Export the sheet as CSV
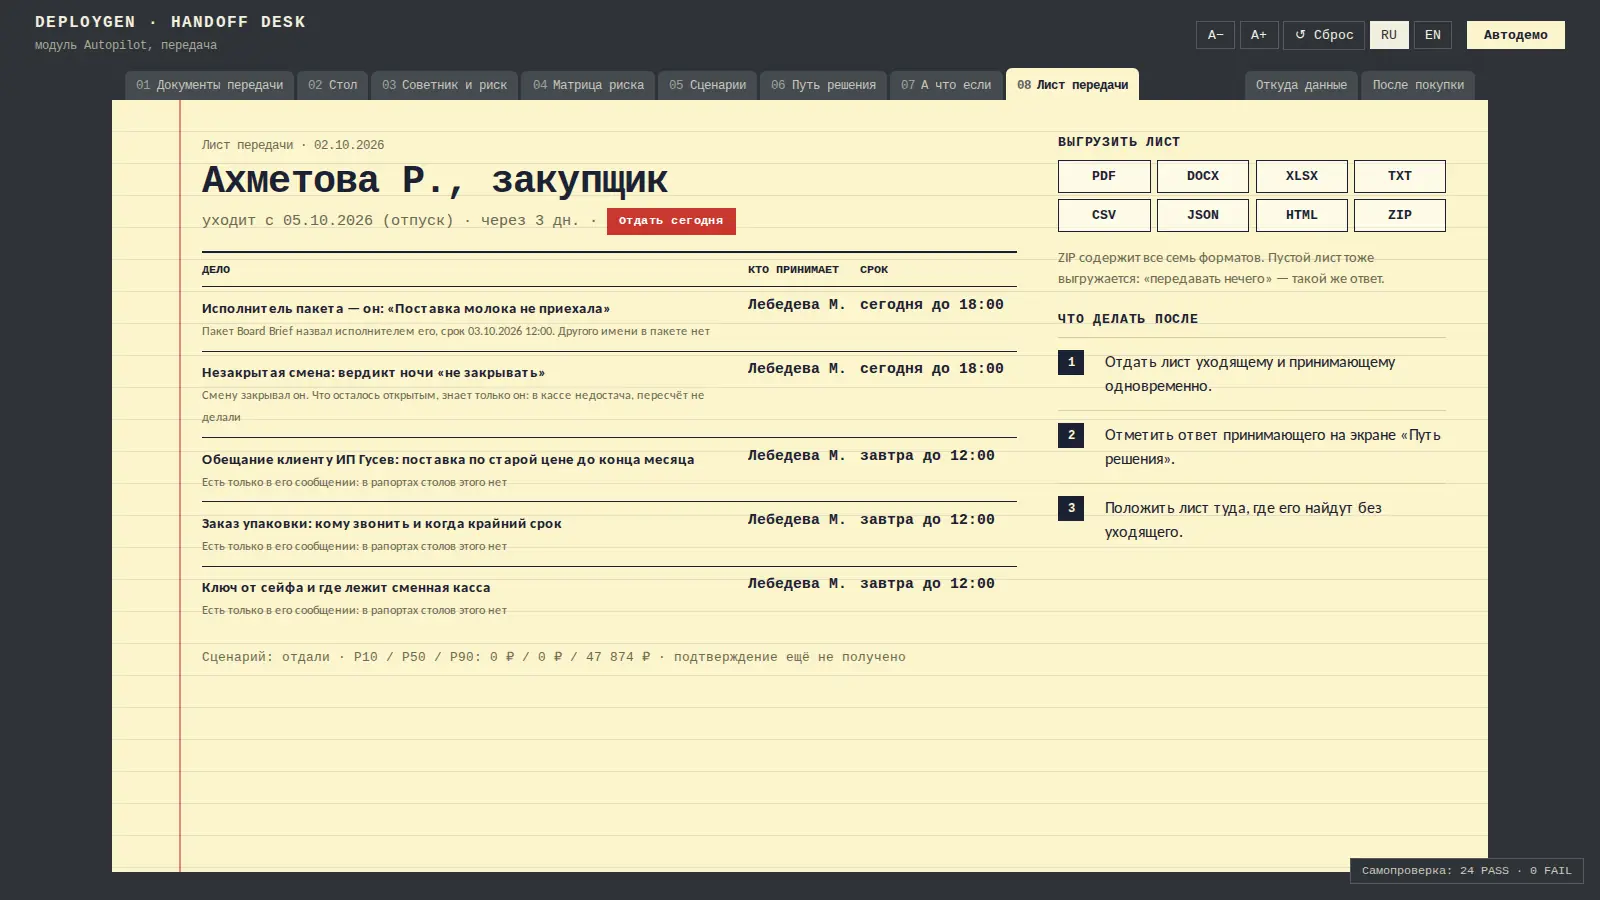Screen dimensions: 1600x900 tap(1104, 215)
